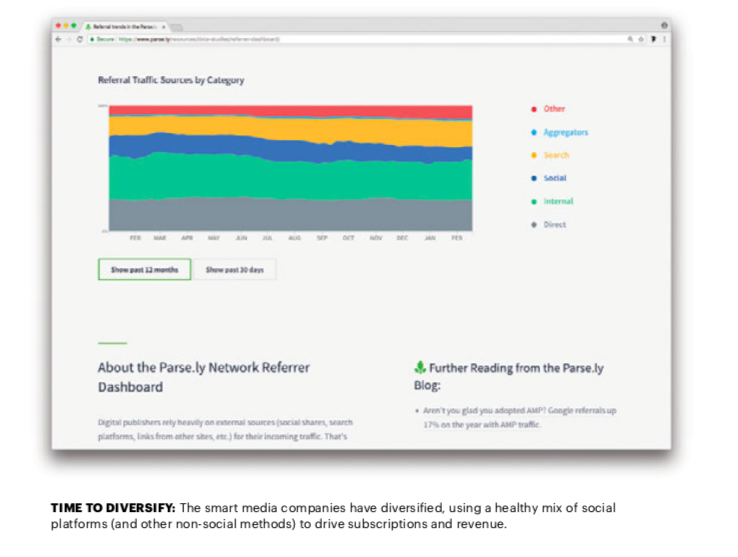Click the JAN label on the chart axis

tap(430, 238)
